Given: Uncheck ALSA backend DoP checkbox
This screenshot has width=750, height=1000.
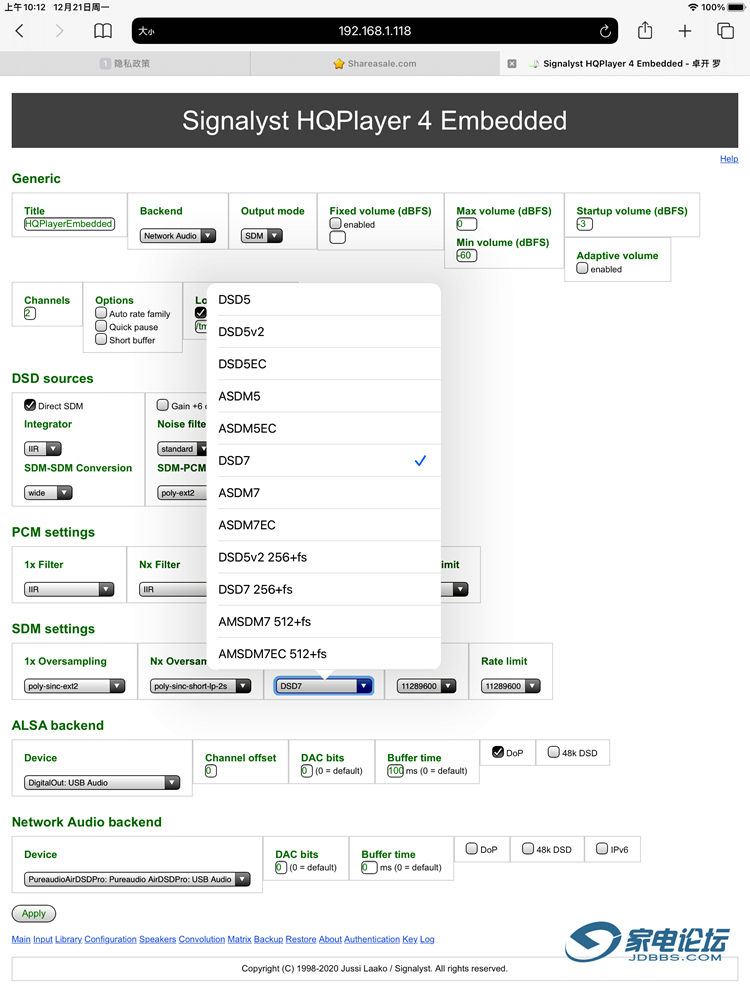Looking at the screenshot, I should click(498, 752).
